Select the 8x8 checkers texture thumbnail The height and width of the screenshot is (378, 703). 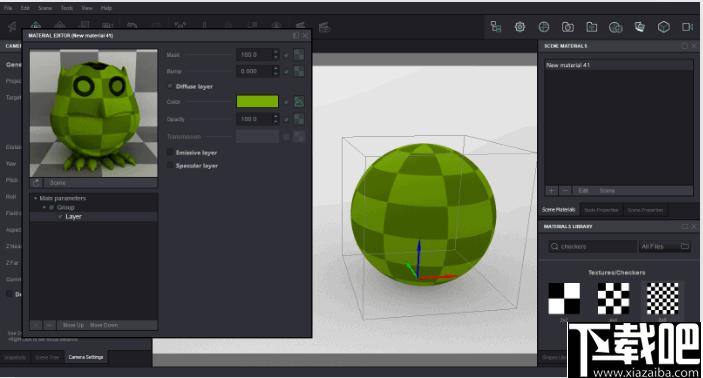coord(663,298)
